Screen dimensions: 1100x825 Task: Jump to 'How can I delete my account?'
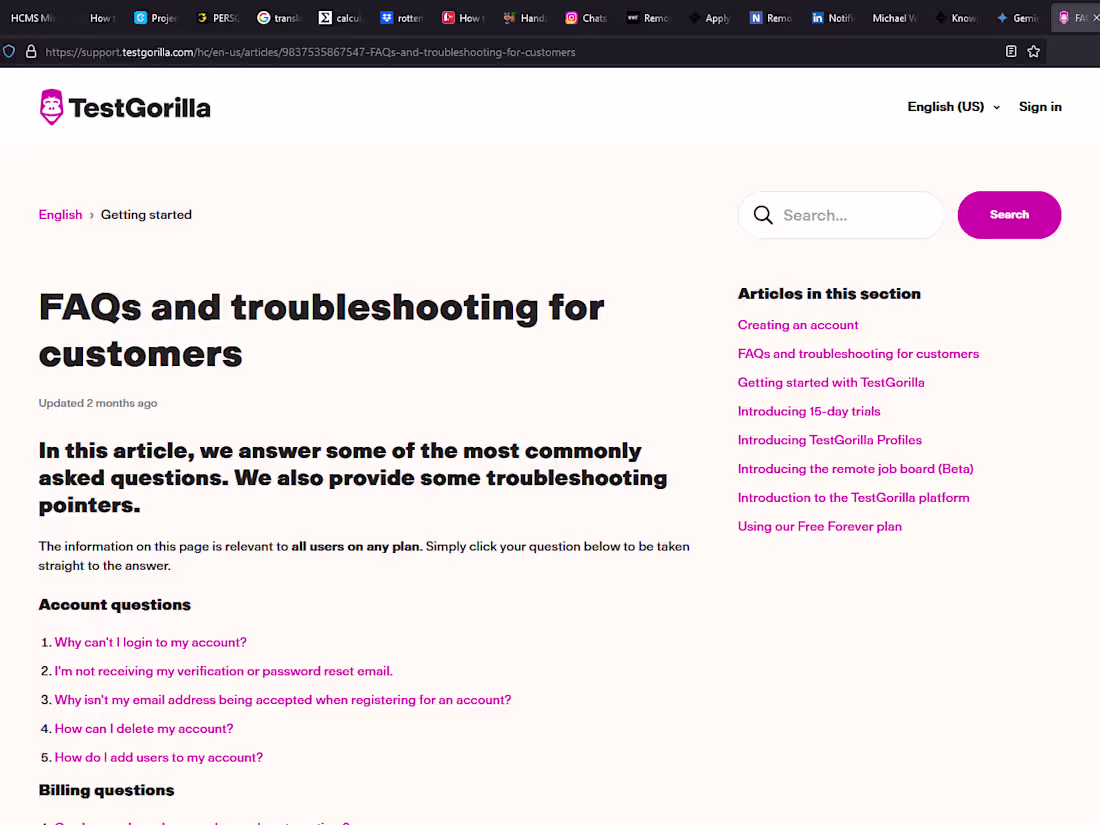pos(144,728)
